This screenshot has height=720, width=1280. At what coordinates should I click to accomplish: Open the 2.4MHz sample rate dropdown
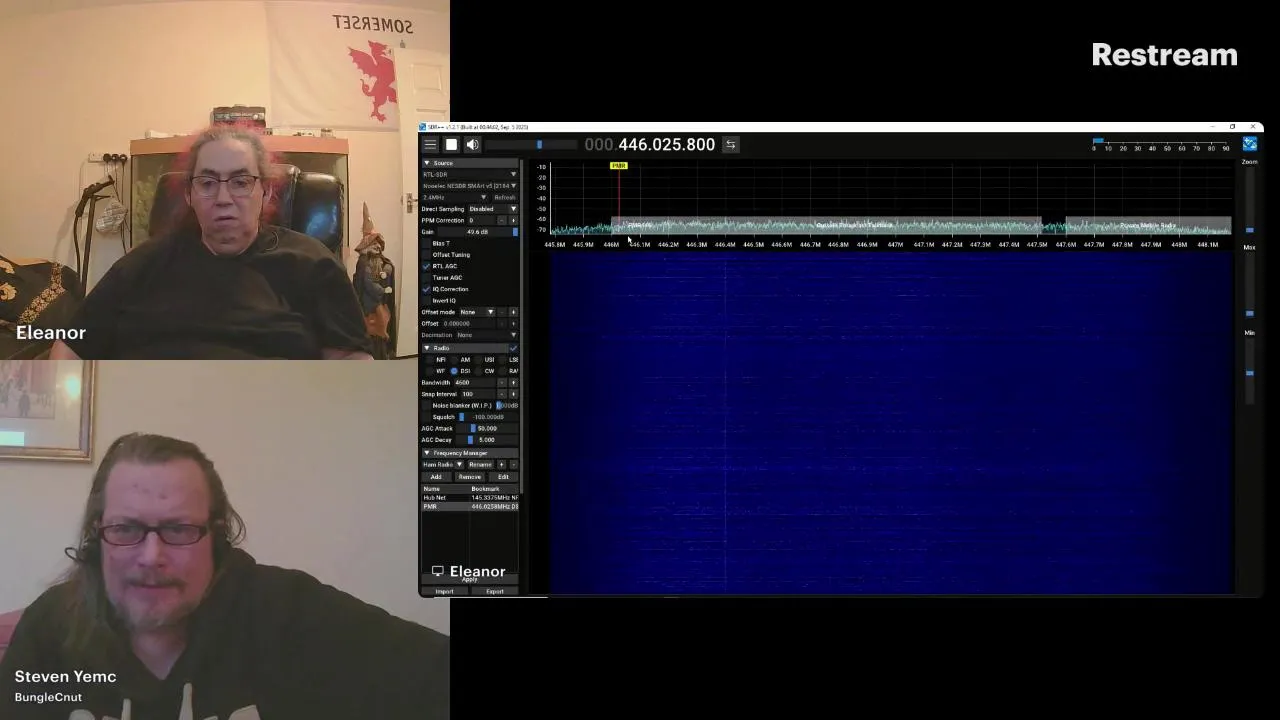(455, 197)
